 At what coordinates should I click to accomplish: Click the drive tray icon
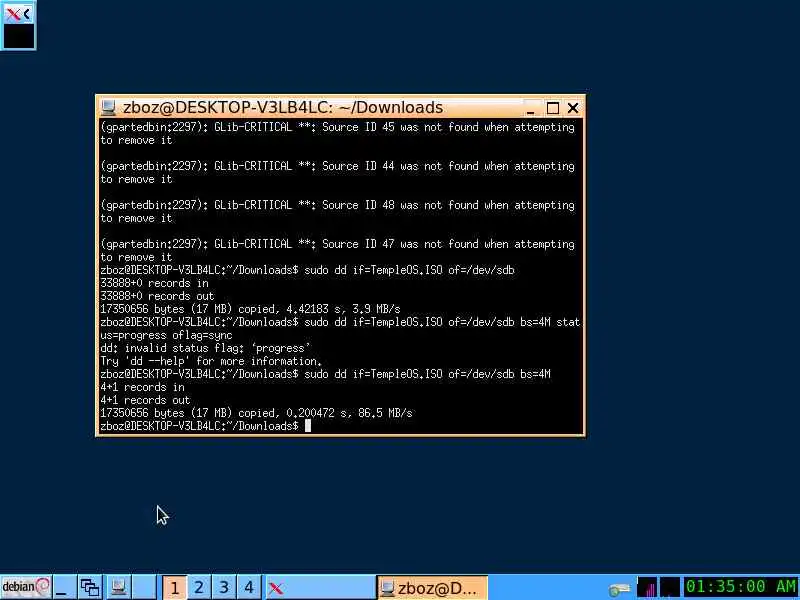pos(620,589)
